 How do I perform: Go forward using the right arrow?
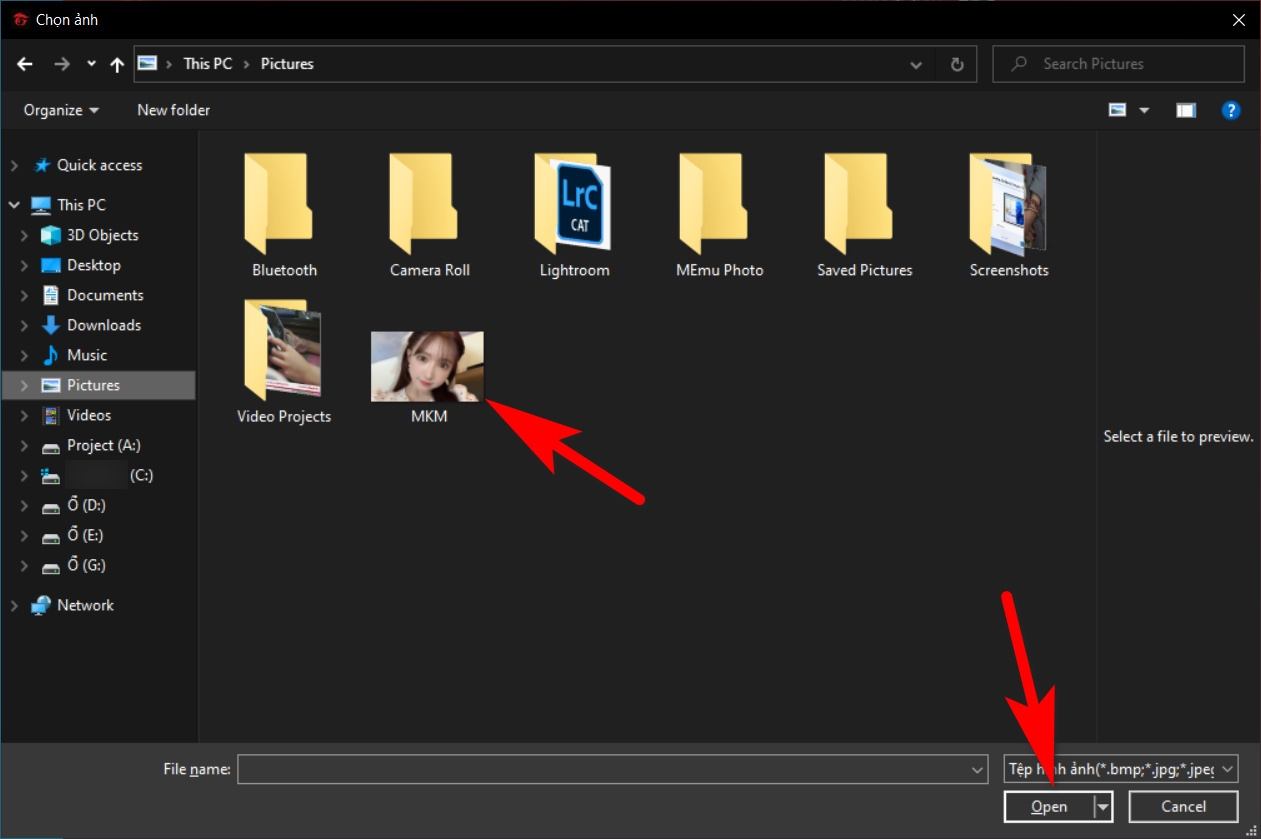point(62,64)
